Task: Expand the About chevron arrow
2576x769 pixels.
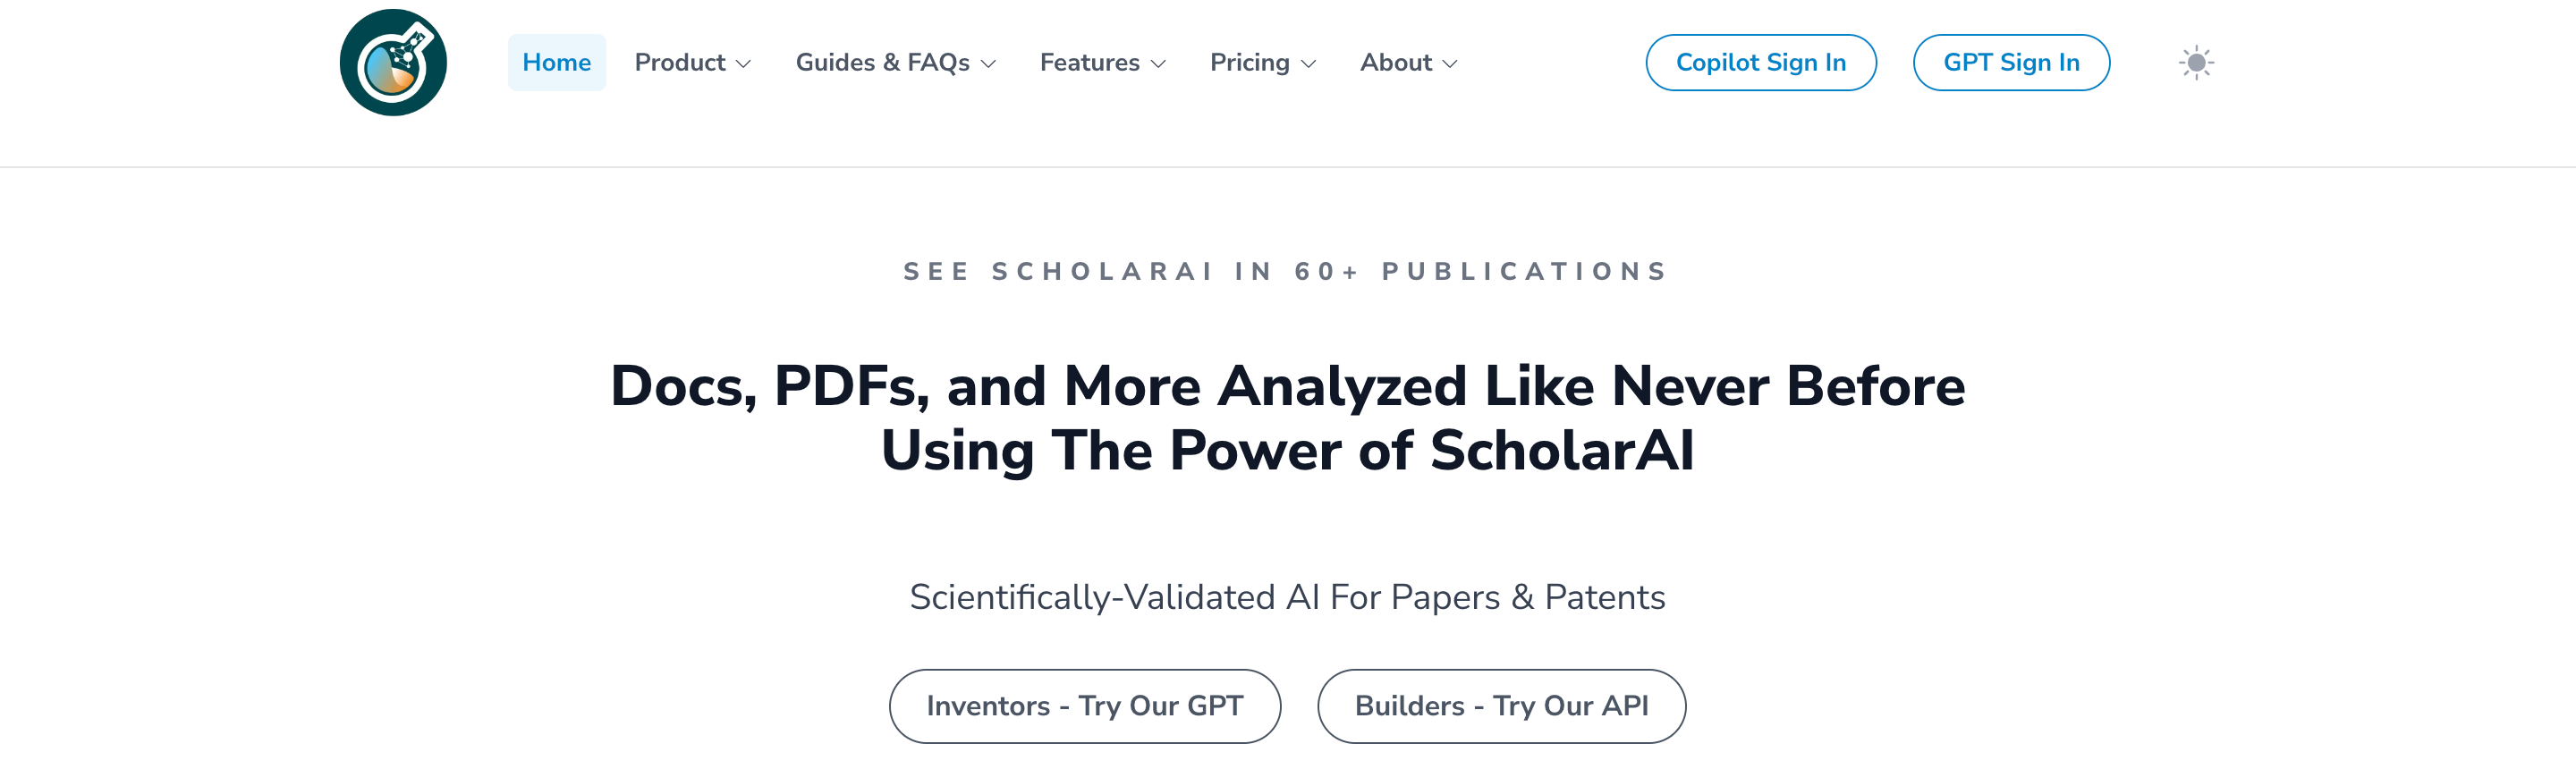Action: (x=1450, y=64)
